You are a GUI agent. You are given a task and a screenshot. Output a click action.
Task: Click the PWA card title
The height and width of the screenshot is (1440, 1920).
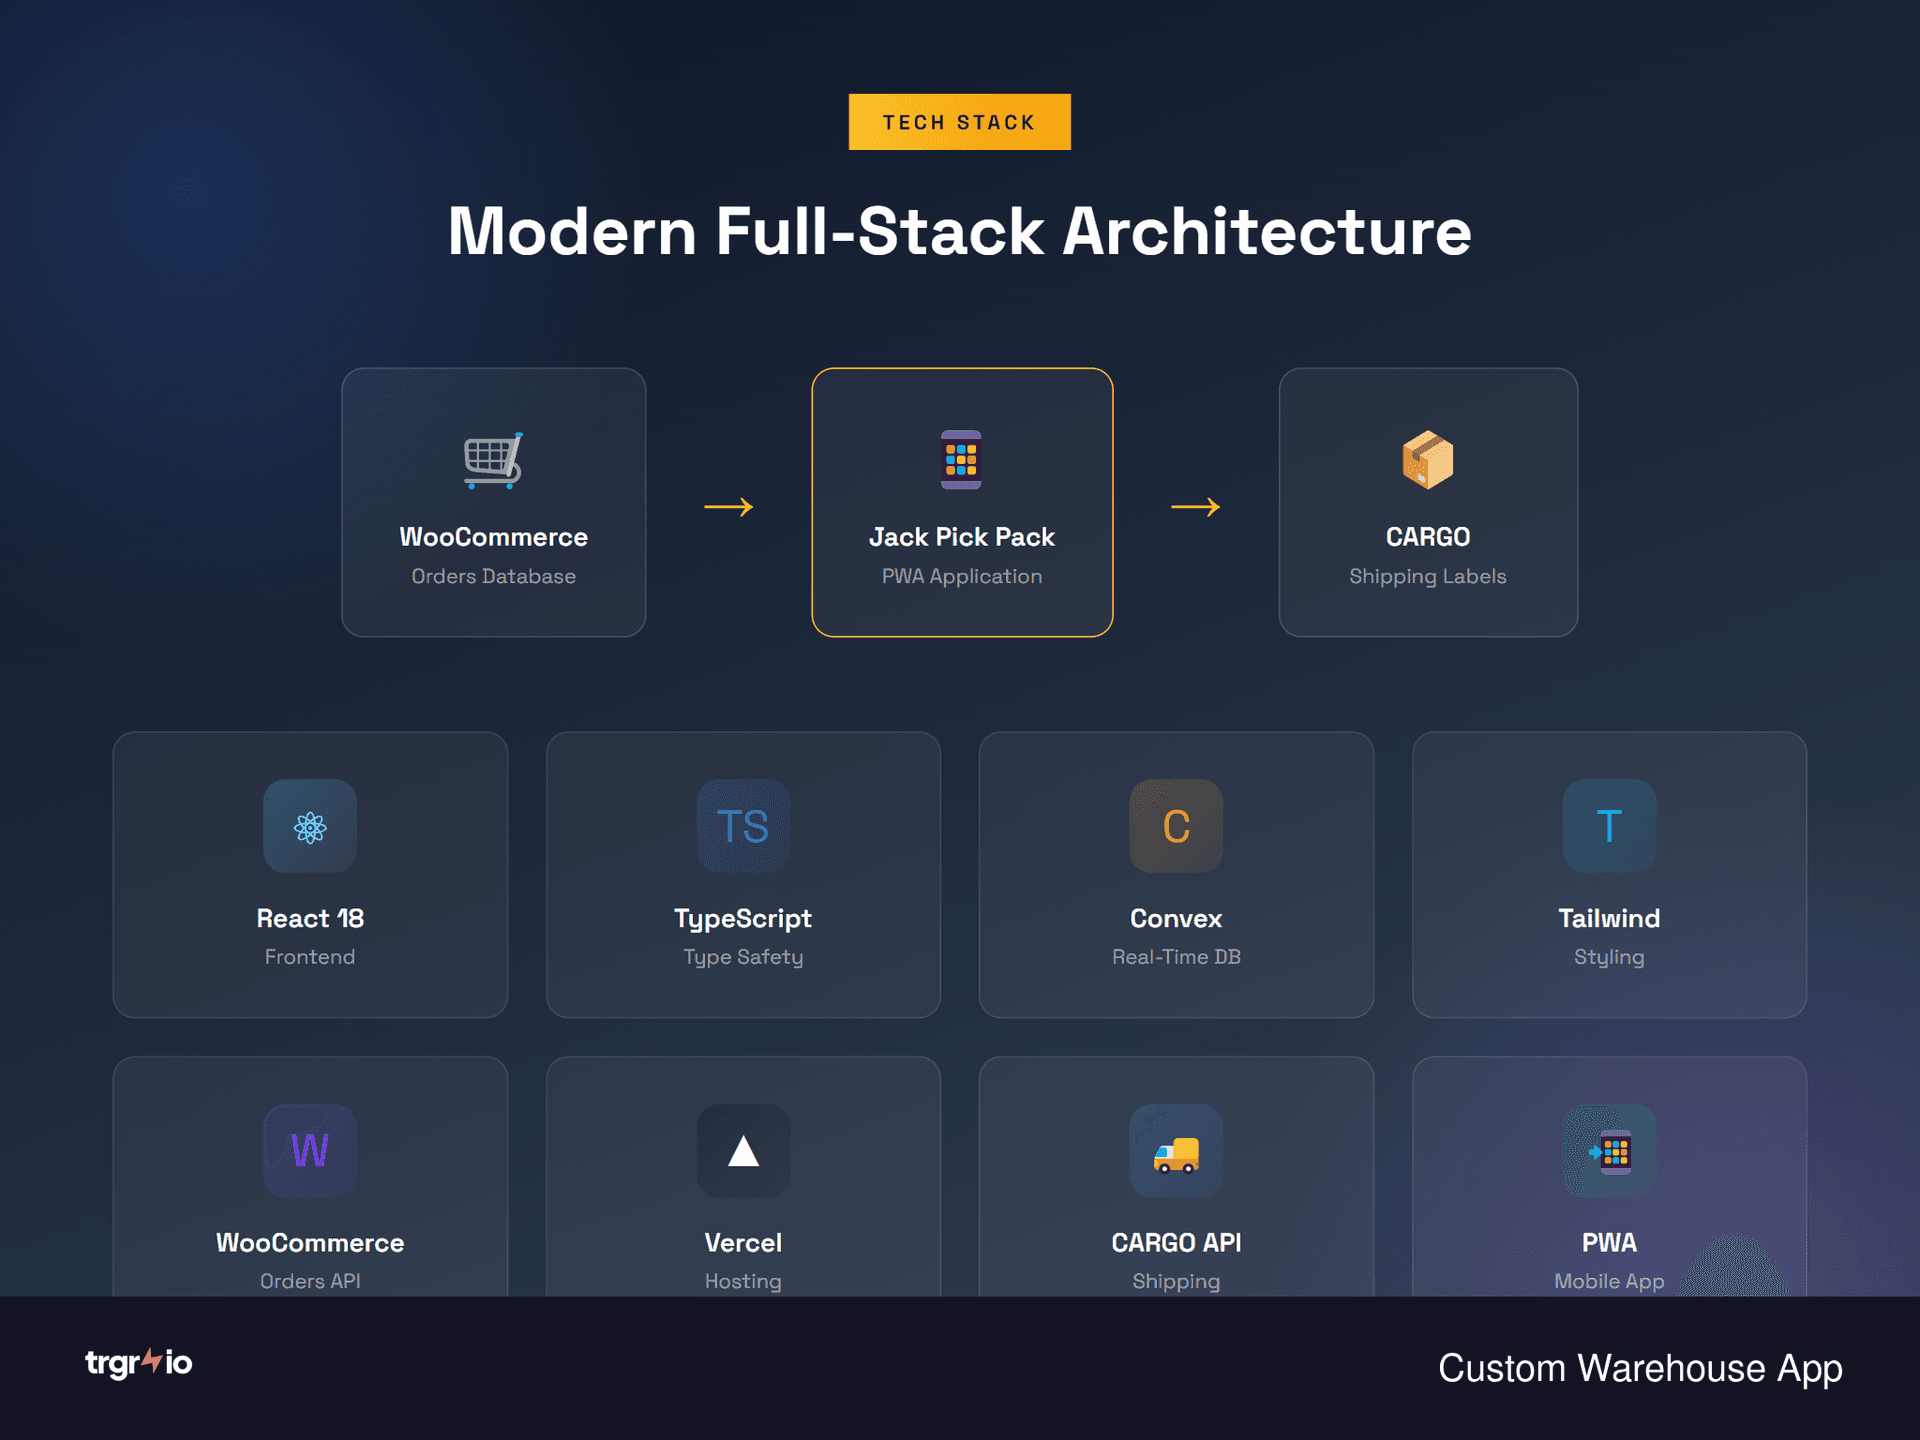click(1609, 1243)
